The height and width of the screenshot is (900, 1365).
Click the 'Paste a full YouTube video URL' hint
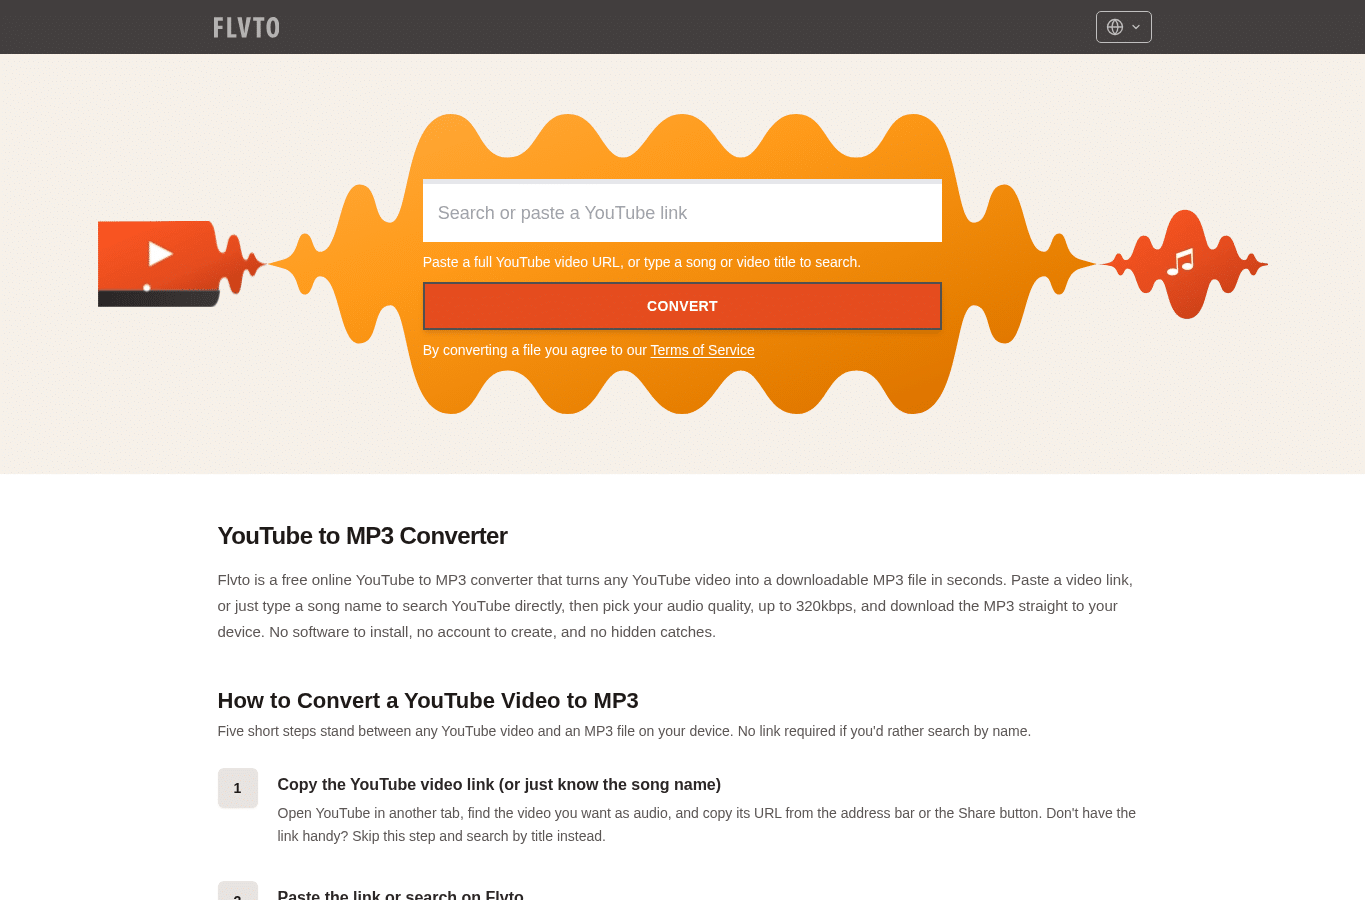(641, 262)
